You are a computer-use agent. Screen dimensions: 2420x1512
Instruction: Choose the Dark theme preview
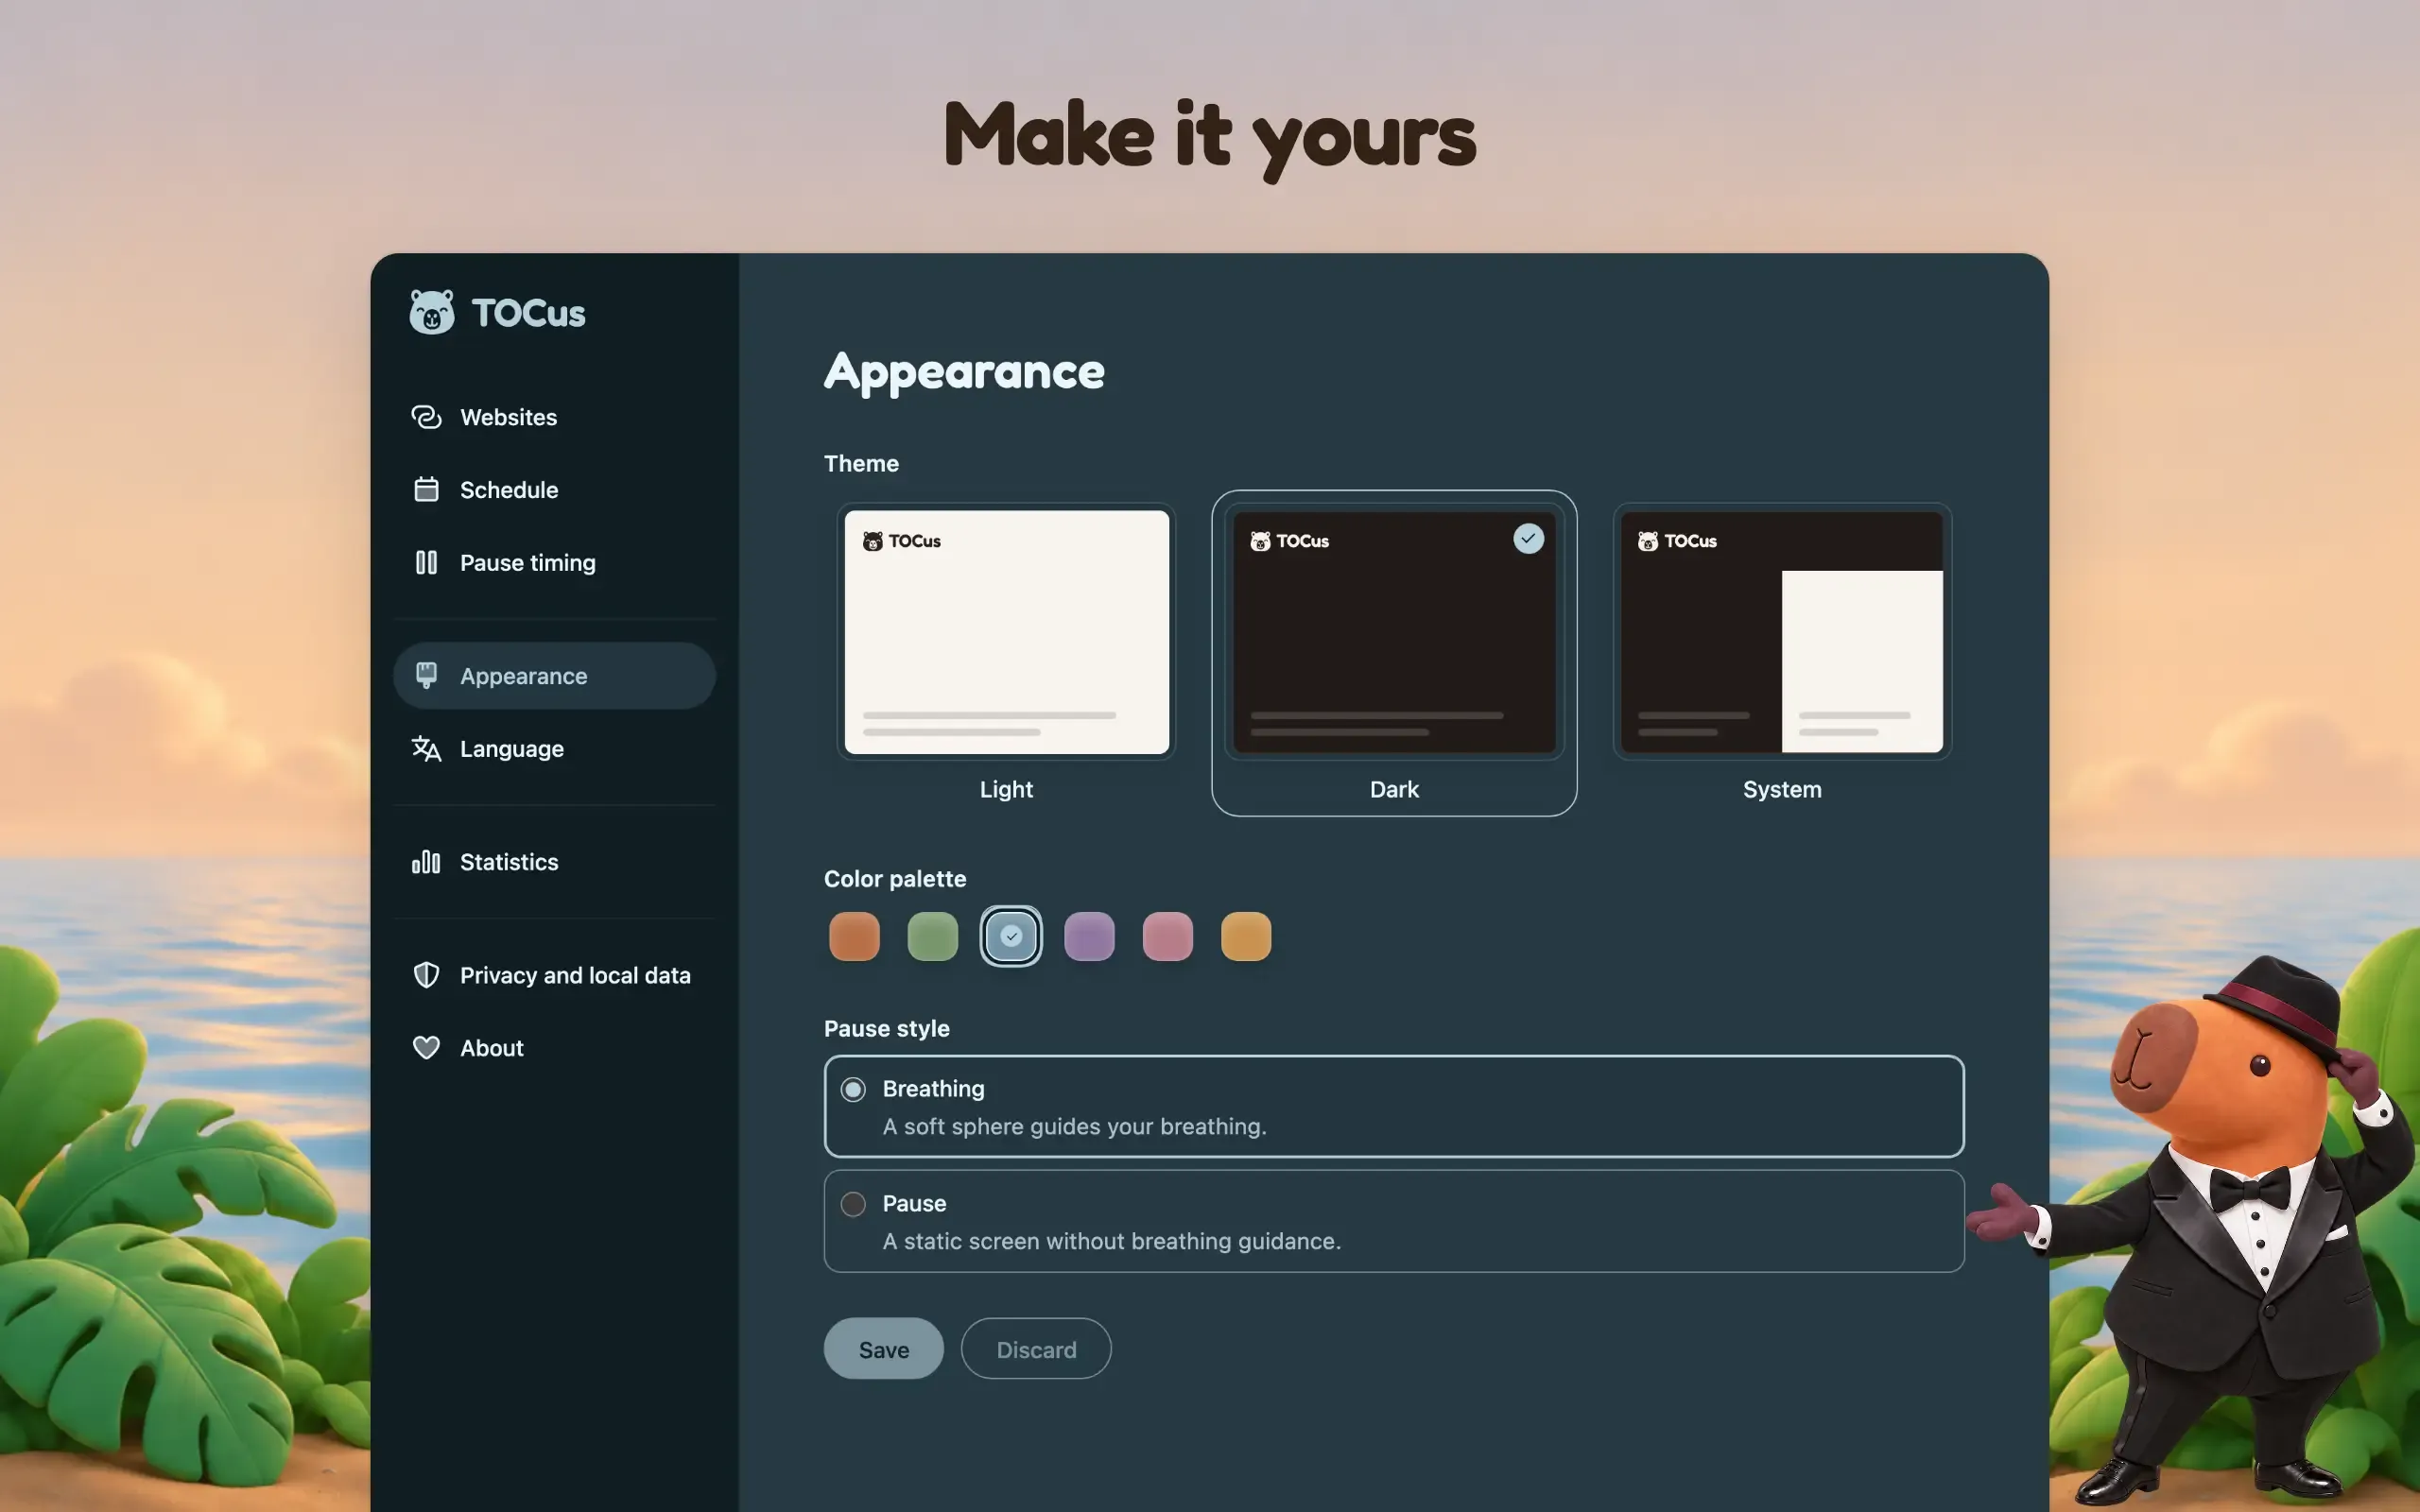(x=1394, y=631)
